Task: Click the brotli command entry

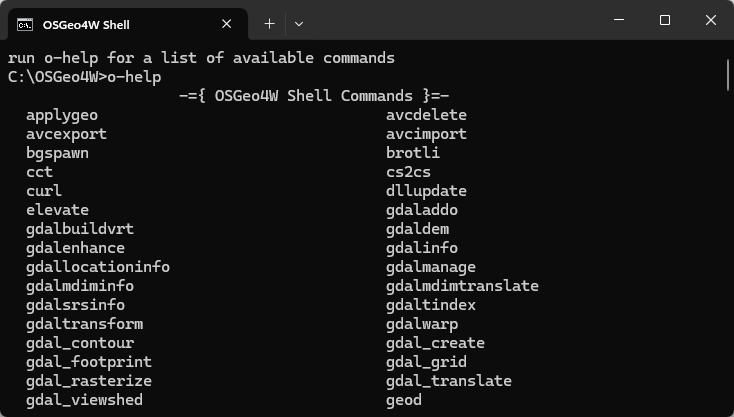Action: [413, 153]
